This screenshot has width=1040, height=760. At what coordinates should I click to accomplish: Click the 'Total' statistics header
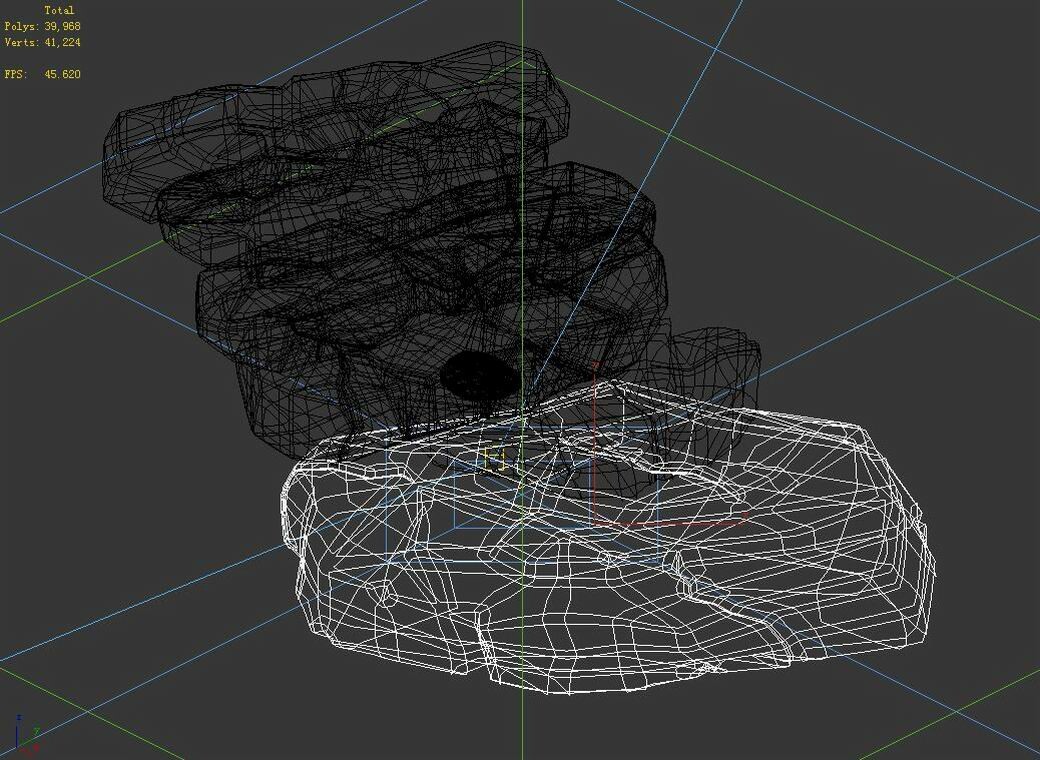pyautogui.click(x=59, y=11)
